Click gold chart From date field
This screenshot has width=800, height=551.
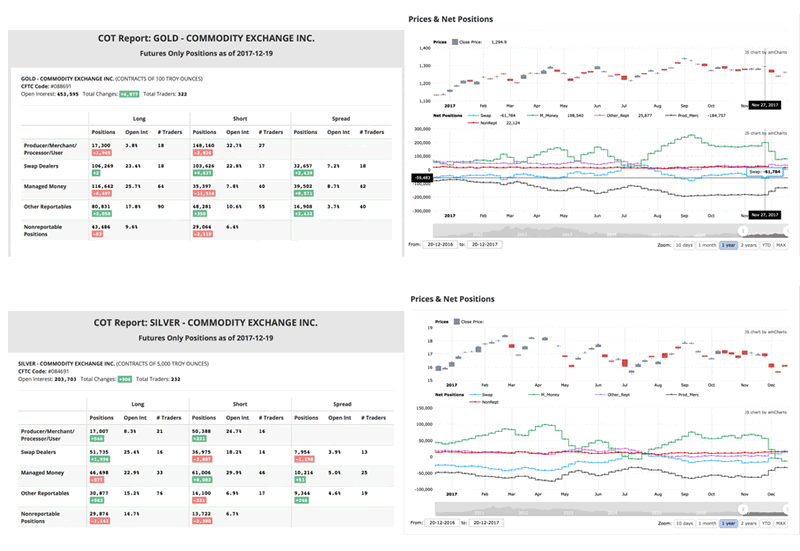pos(441,244)
